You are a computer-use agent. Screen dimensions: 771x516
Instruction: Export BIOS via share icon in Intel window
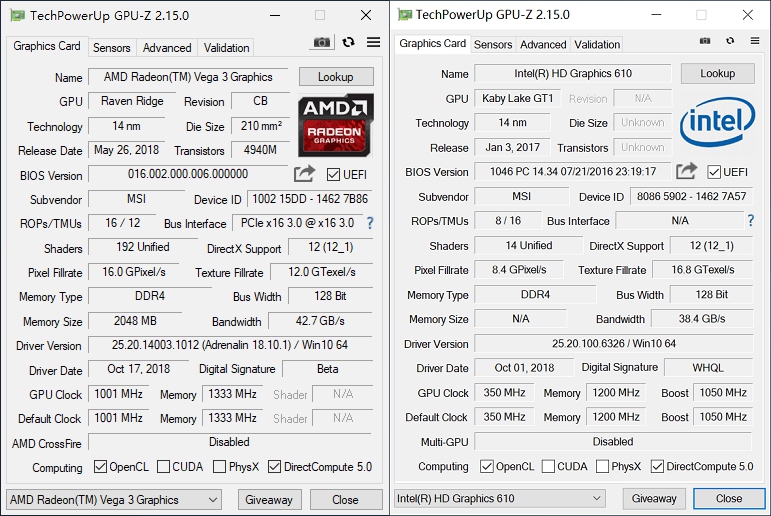tap(686, 171)
